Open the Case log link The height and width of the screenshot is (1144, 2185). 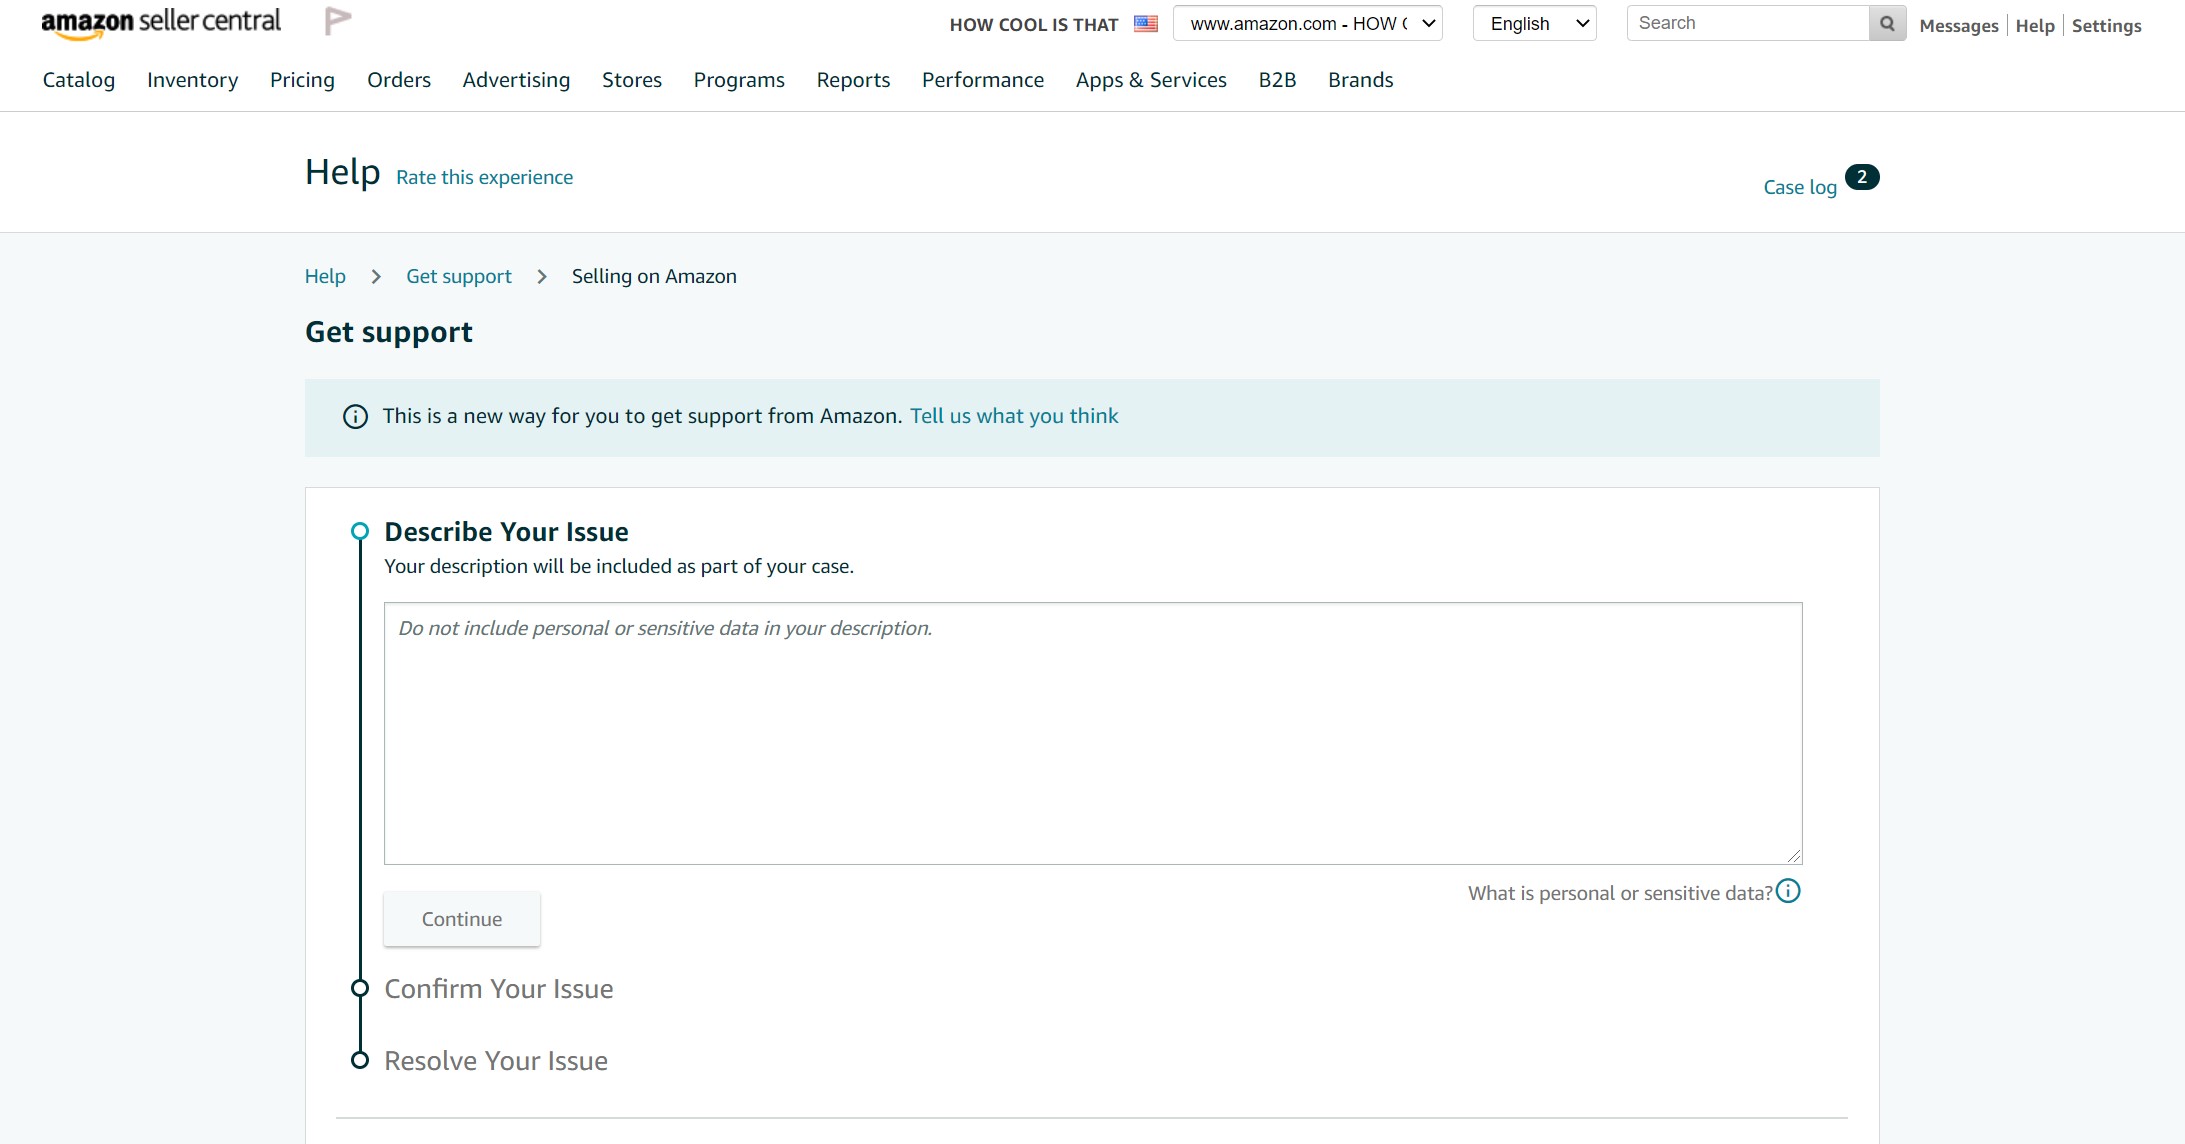(x=1800, y=187)
